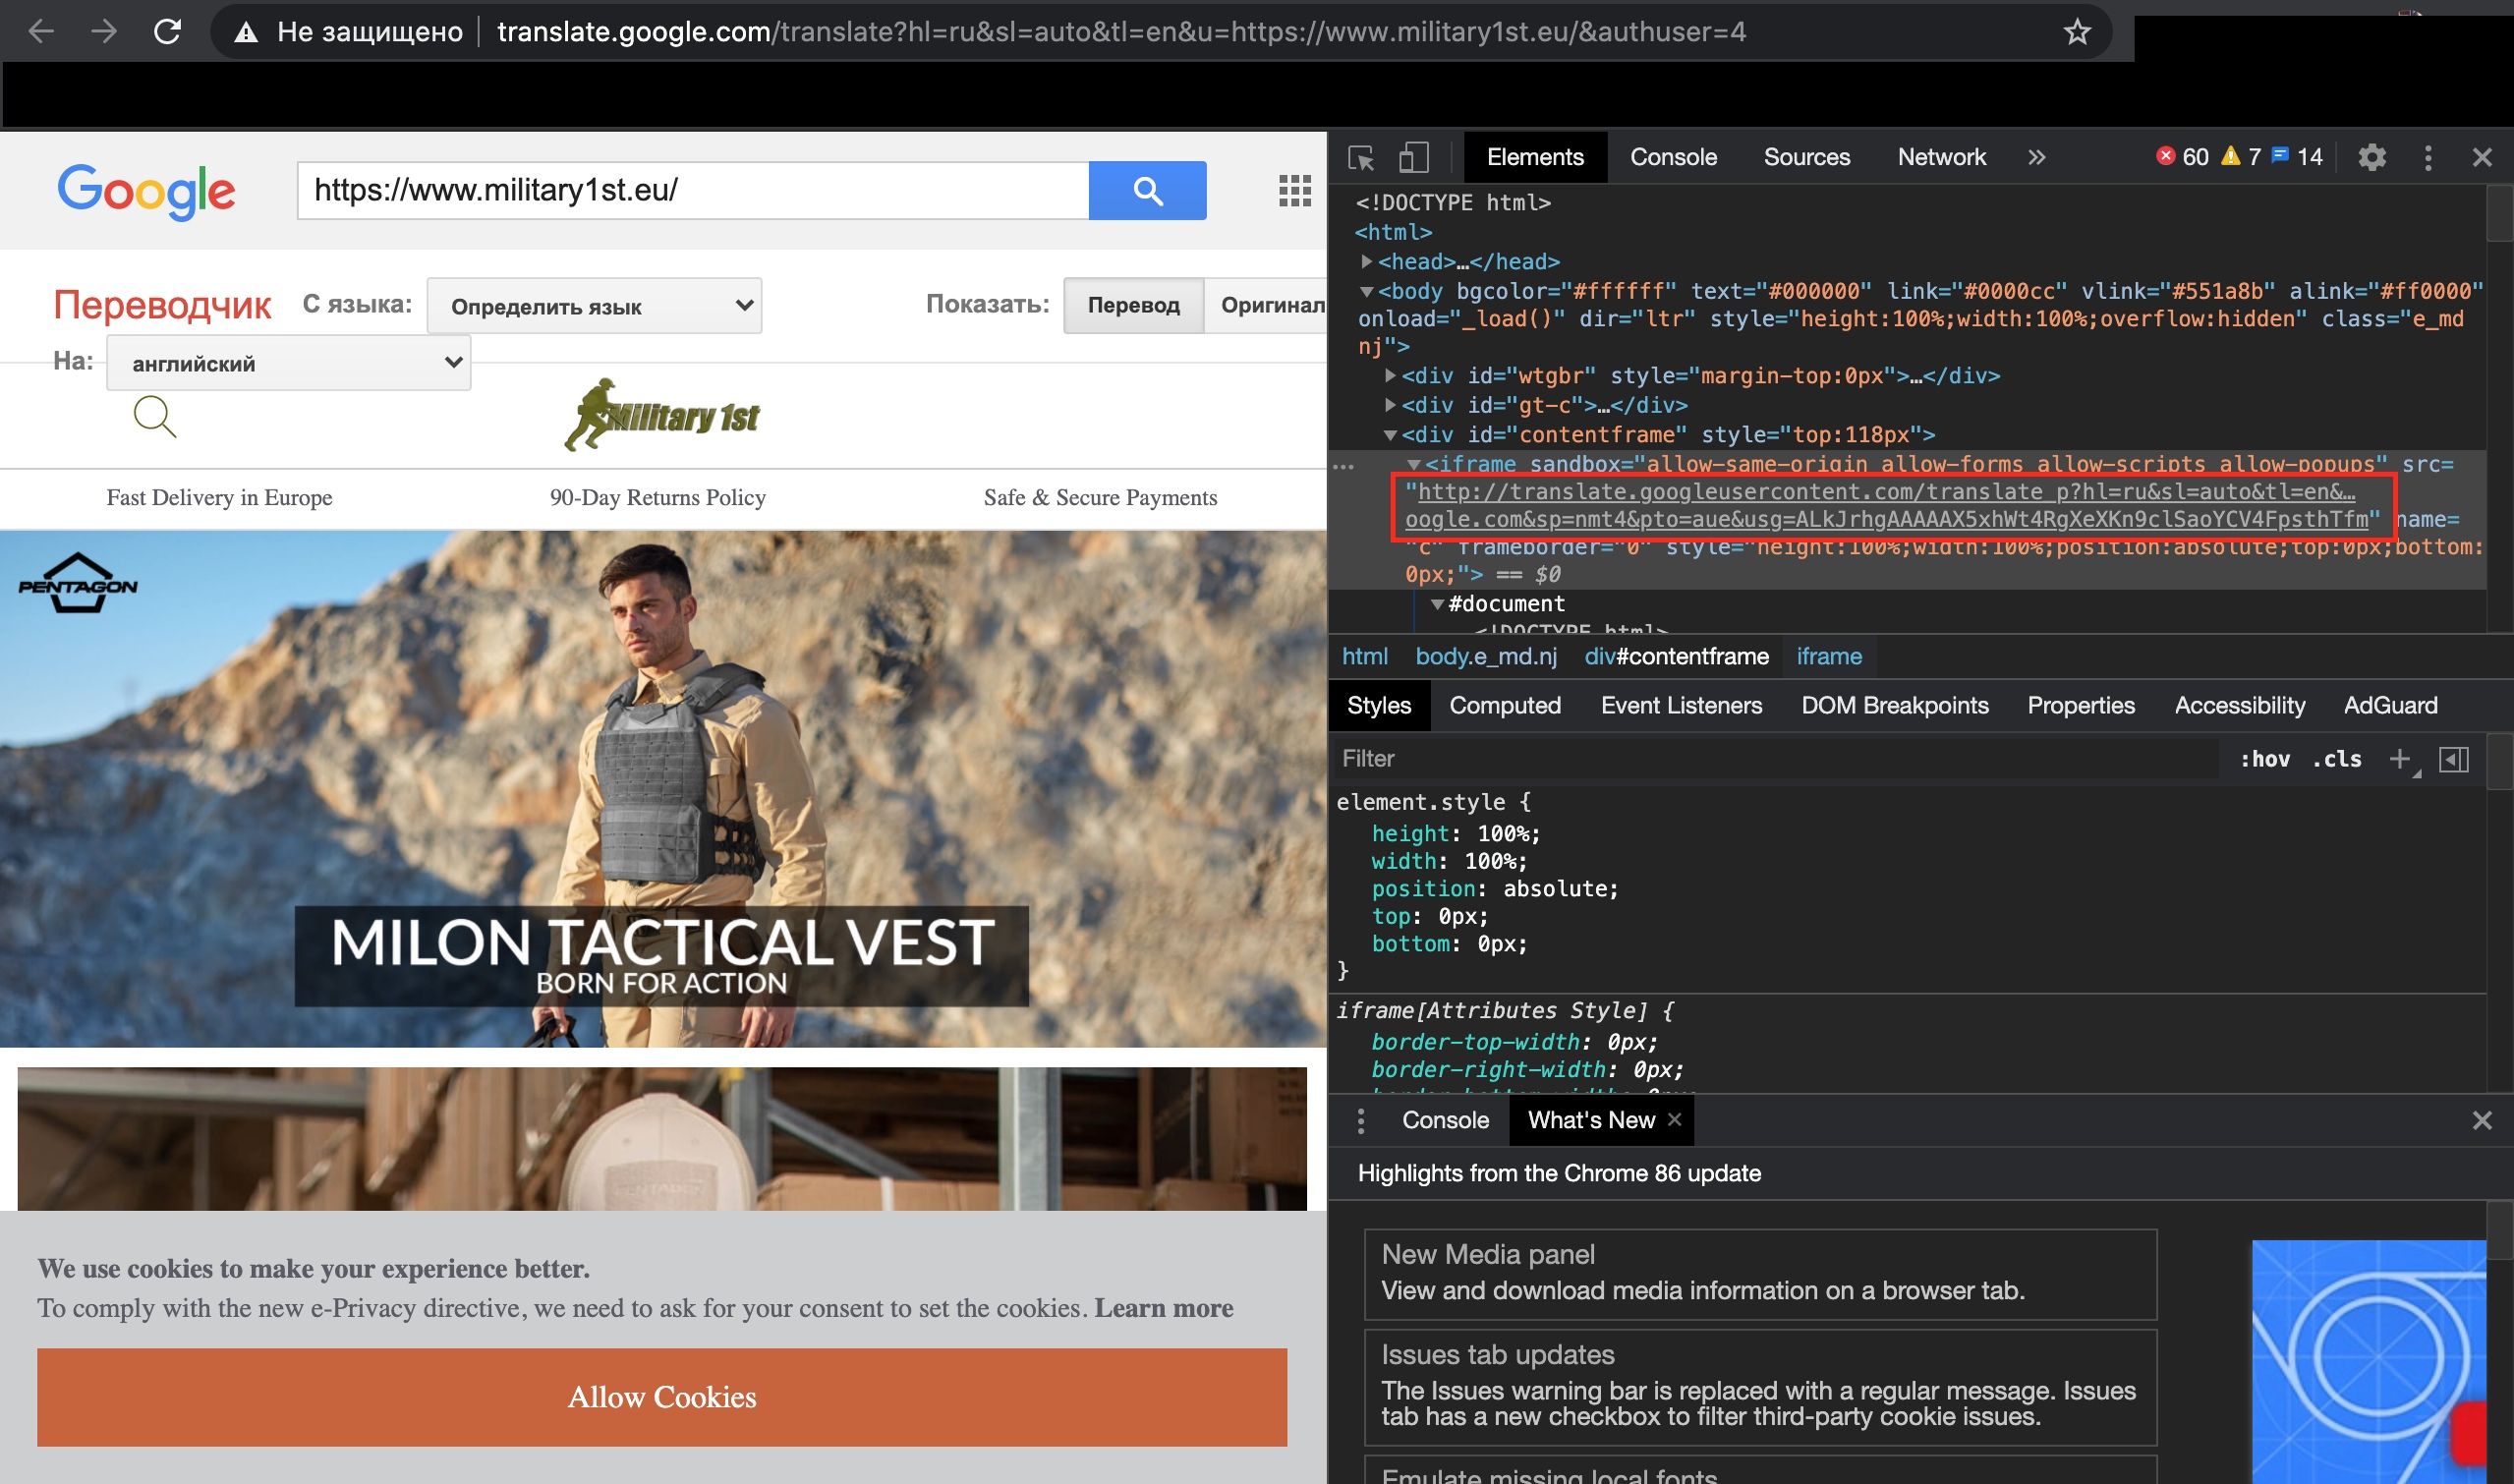This screenshot has height=1484, width=2514.
Task: Switch to Elements tab
Action: pyautogui.click(x=1535, y=157)
